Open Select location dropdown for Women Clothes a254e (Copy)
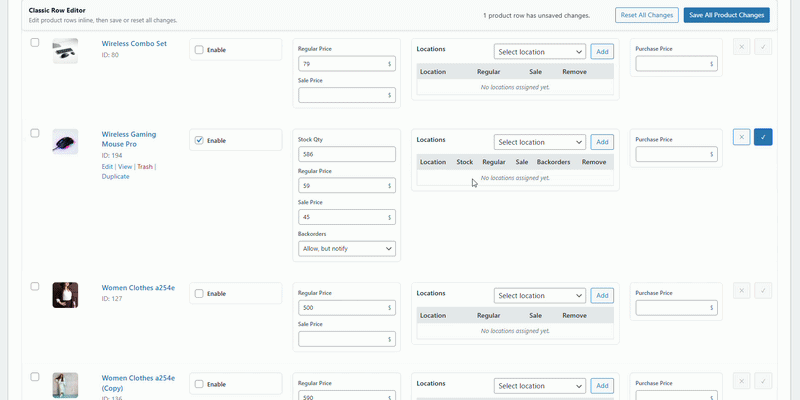 pos(540,386)
